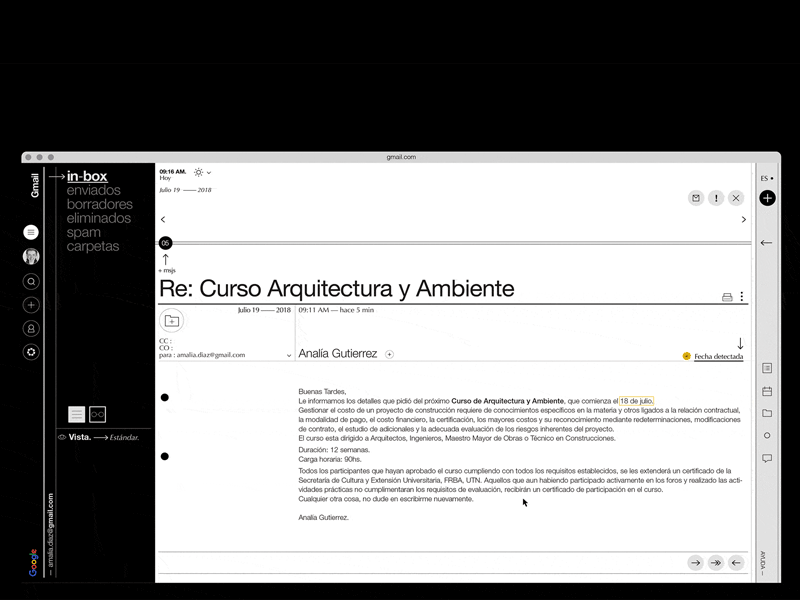Open the eliminados folder
This screenshot has width=800, height=600.
(x=98, y=218)
